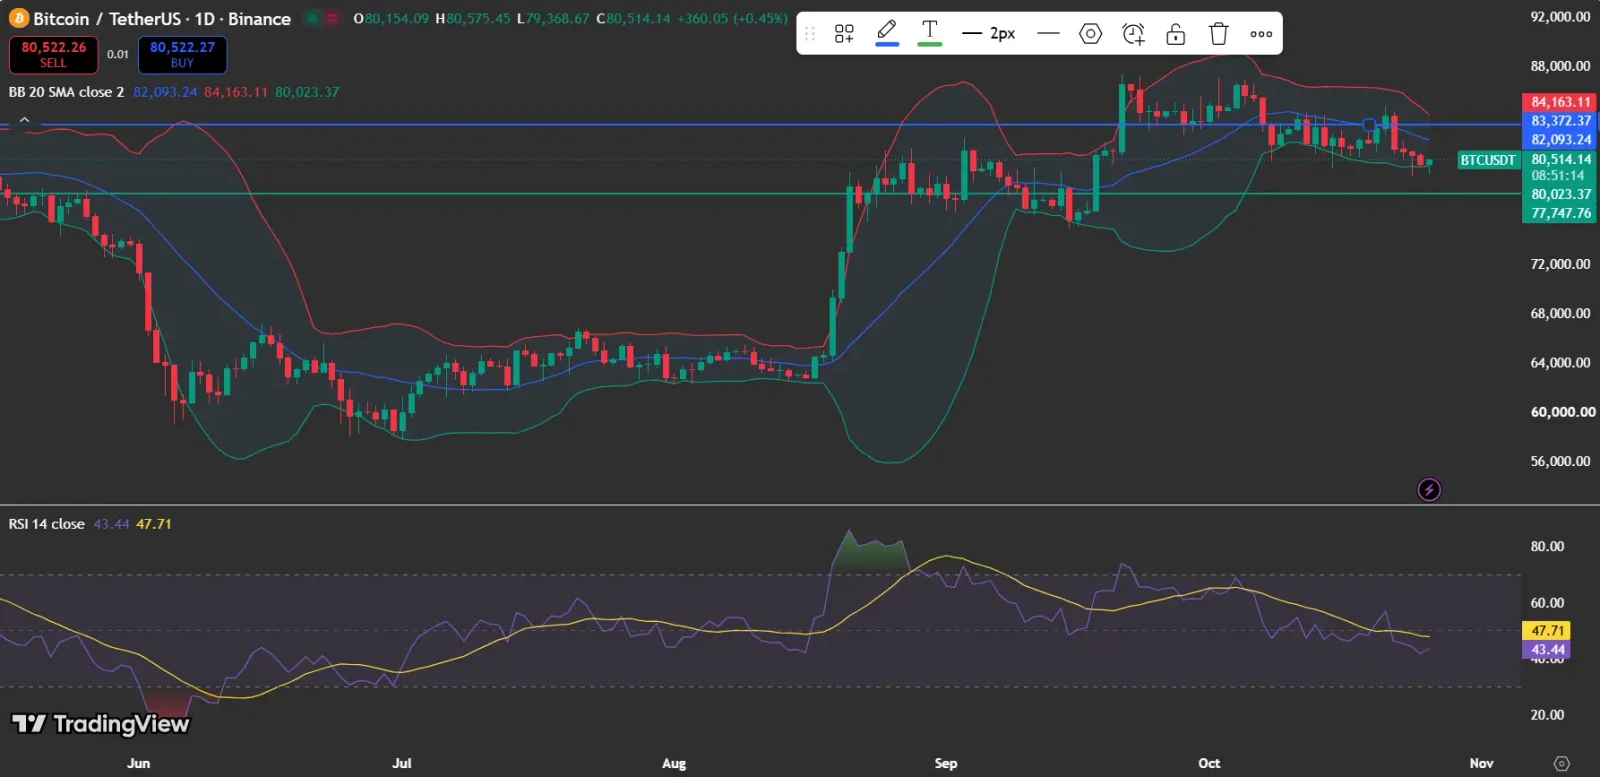Click the TradingView logo
This screenshot has width=1600, height=777.
click(x=100, y=724)
